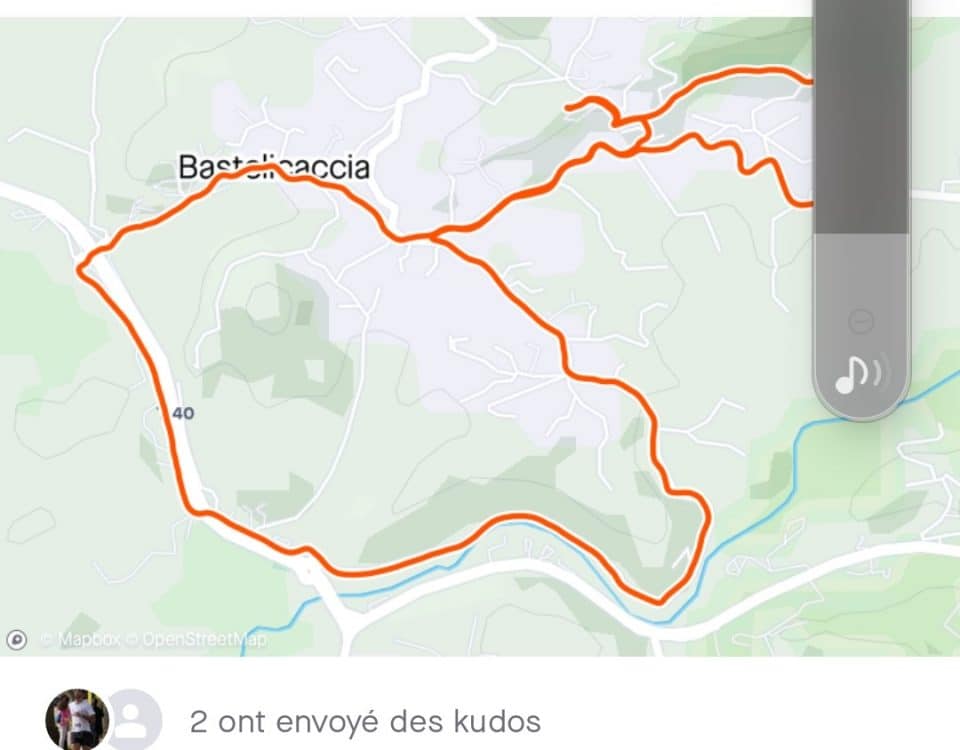The image size is (960, 750).
Task: Click the road 40 shield marker
Action: pyautogui.click(x=182, y=413)
